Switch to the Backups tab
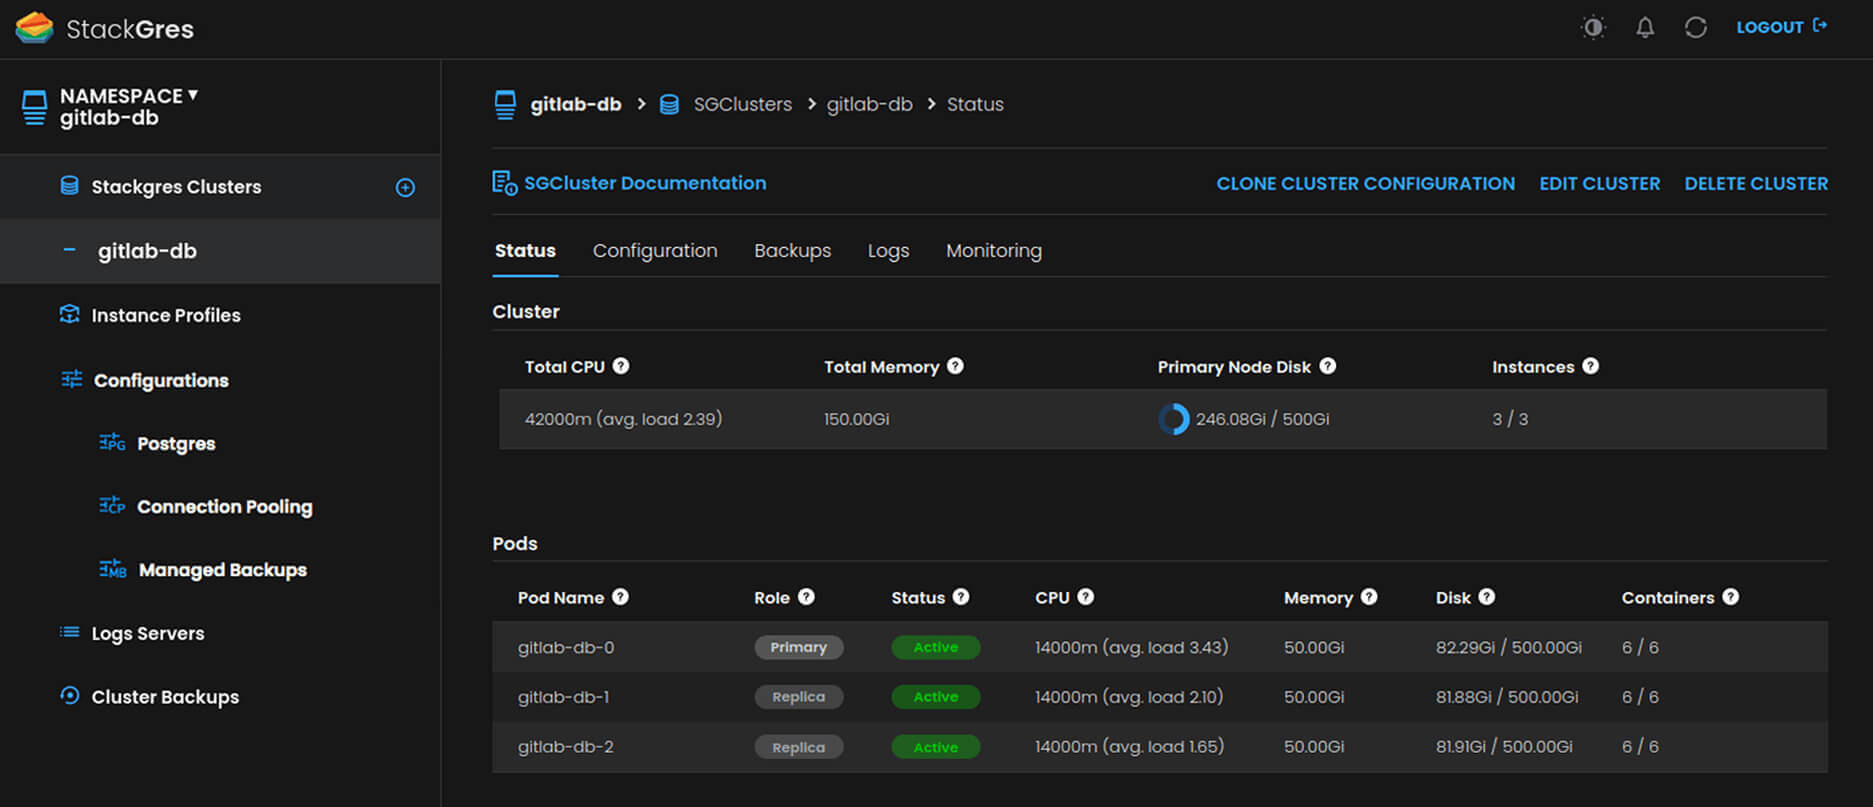 792,251
